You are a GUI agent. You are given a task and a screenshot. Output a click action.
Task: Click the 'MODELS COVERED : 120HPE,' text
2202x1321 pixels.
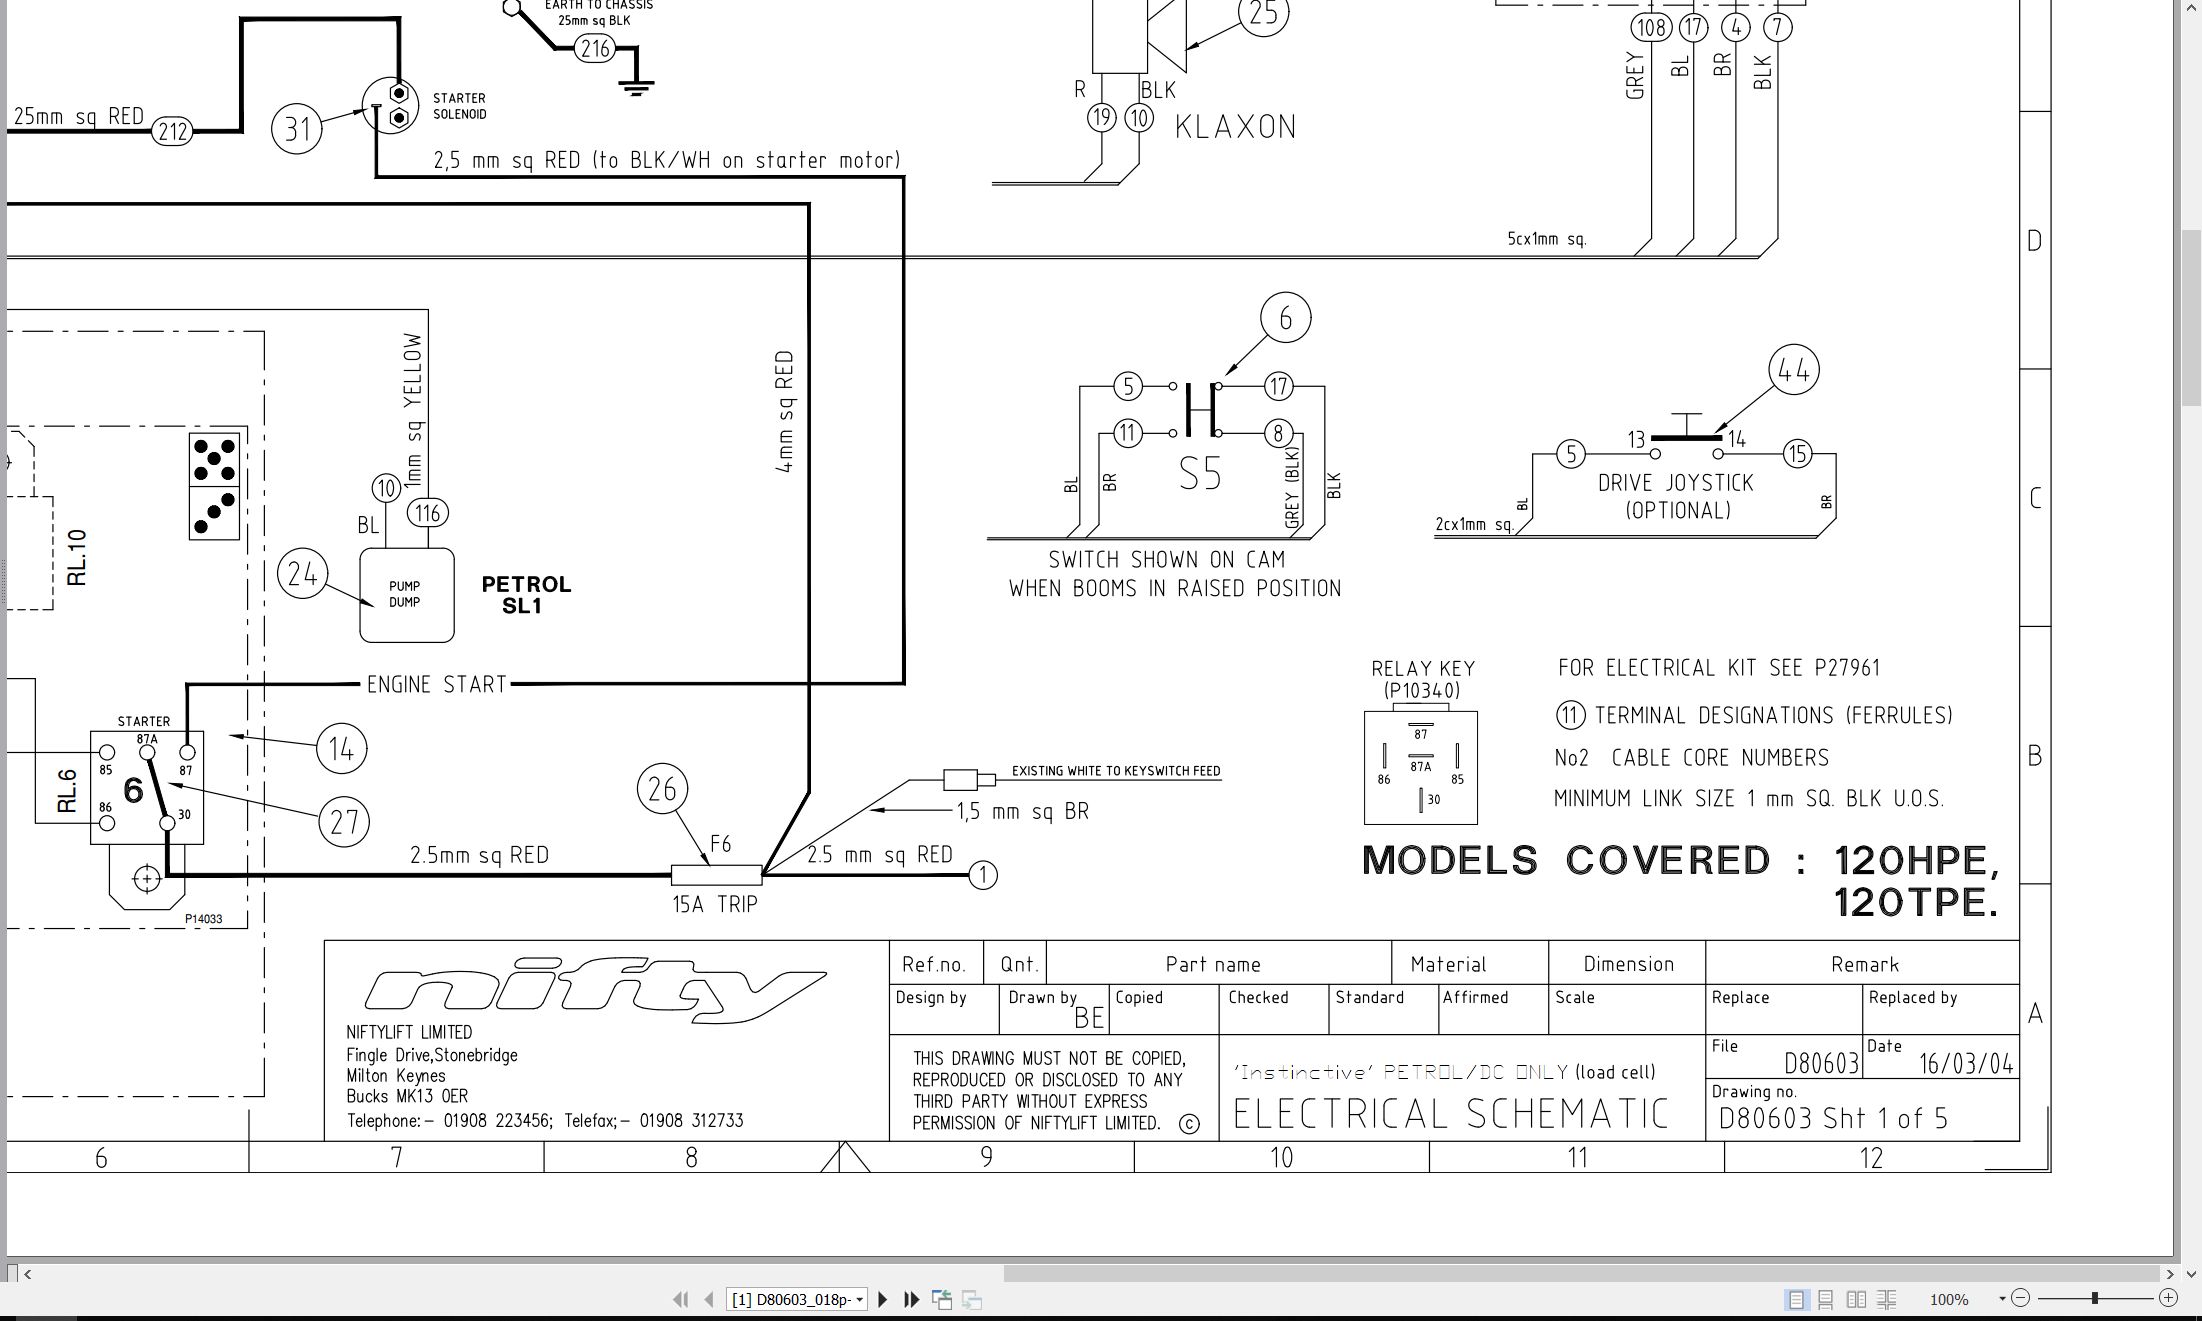tap(1681, 860)
